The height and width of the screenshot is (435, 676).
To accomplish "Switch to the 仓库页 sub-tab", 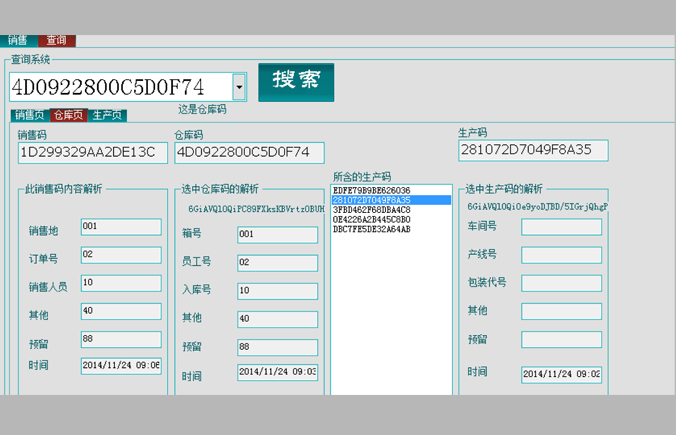I will pos(69,116).
